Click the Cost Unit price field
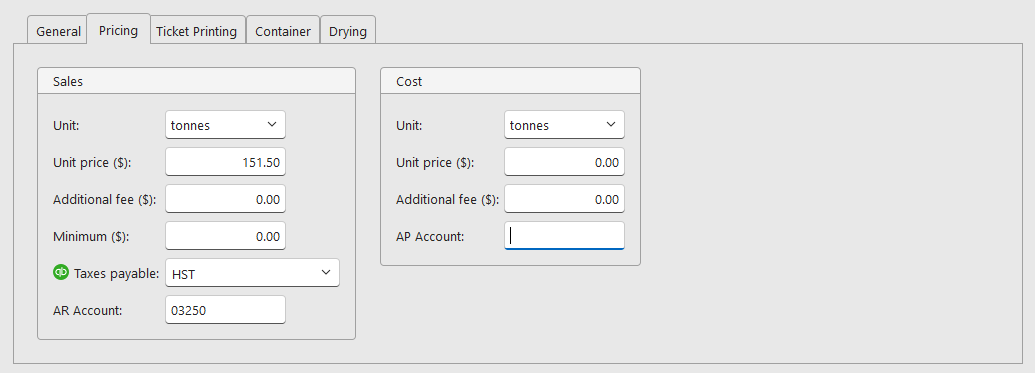Image resolution: width=1035 pixels, height=373 pixels. coord(564,162)
